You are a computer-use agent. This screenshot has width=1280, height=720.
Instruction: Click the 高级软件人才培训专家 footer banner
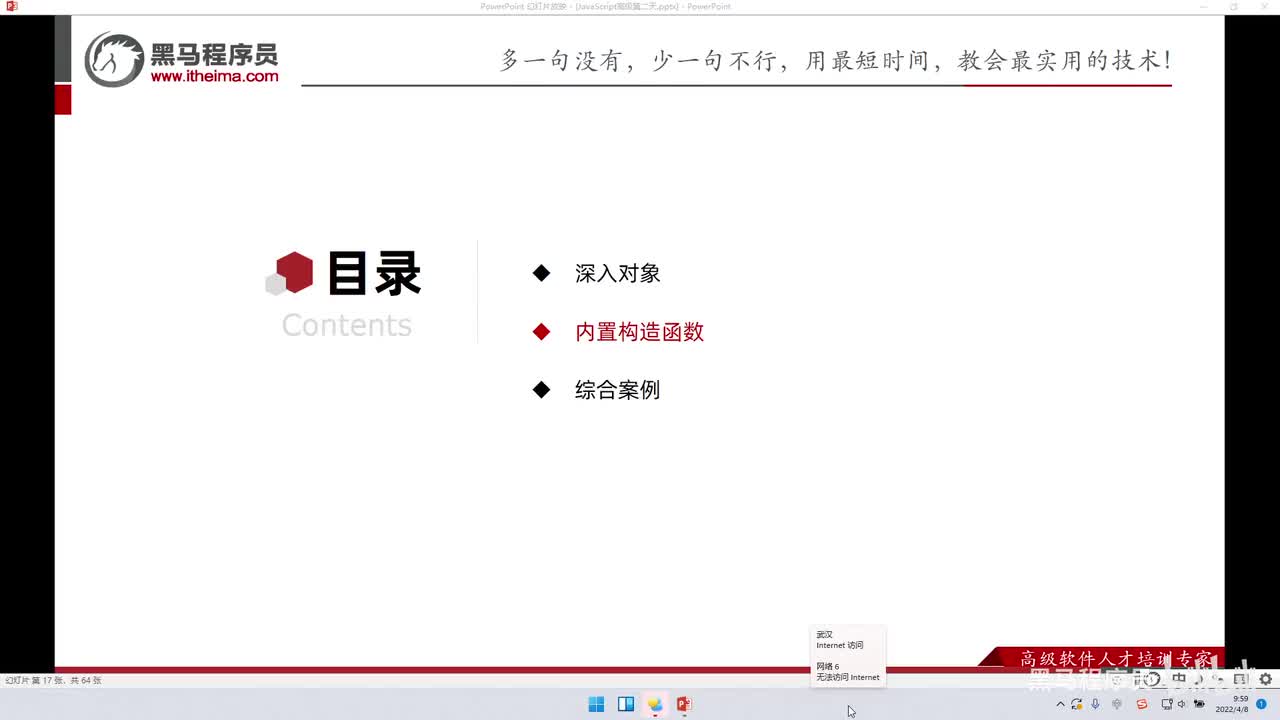pyautogui.click(x=1115, y=658)
